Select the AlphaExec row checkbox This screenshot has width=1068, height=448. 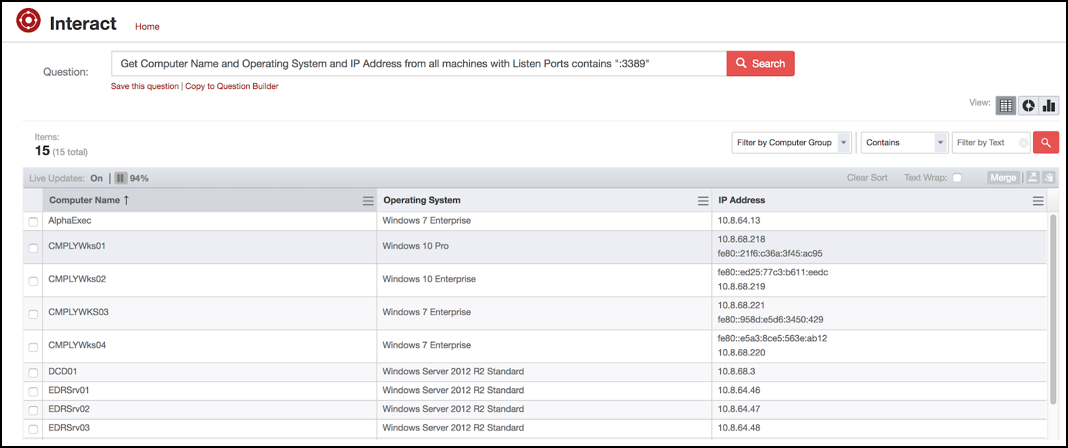point(33,222)
